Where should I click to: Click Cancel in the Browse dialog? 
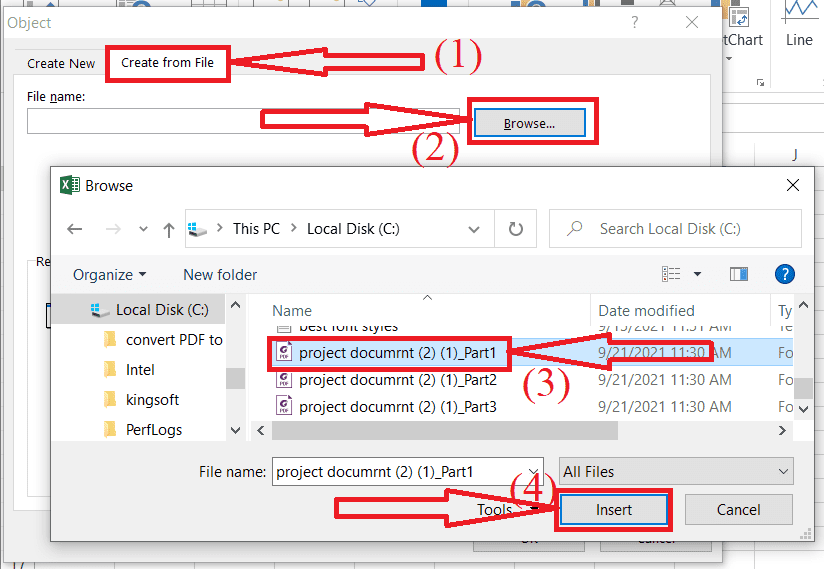tap(738, 510)
